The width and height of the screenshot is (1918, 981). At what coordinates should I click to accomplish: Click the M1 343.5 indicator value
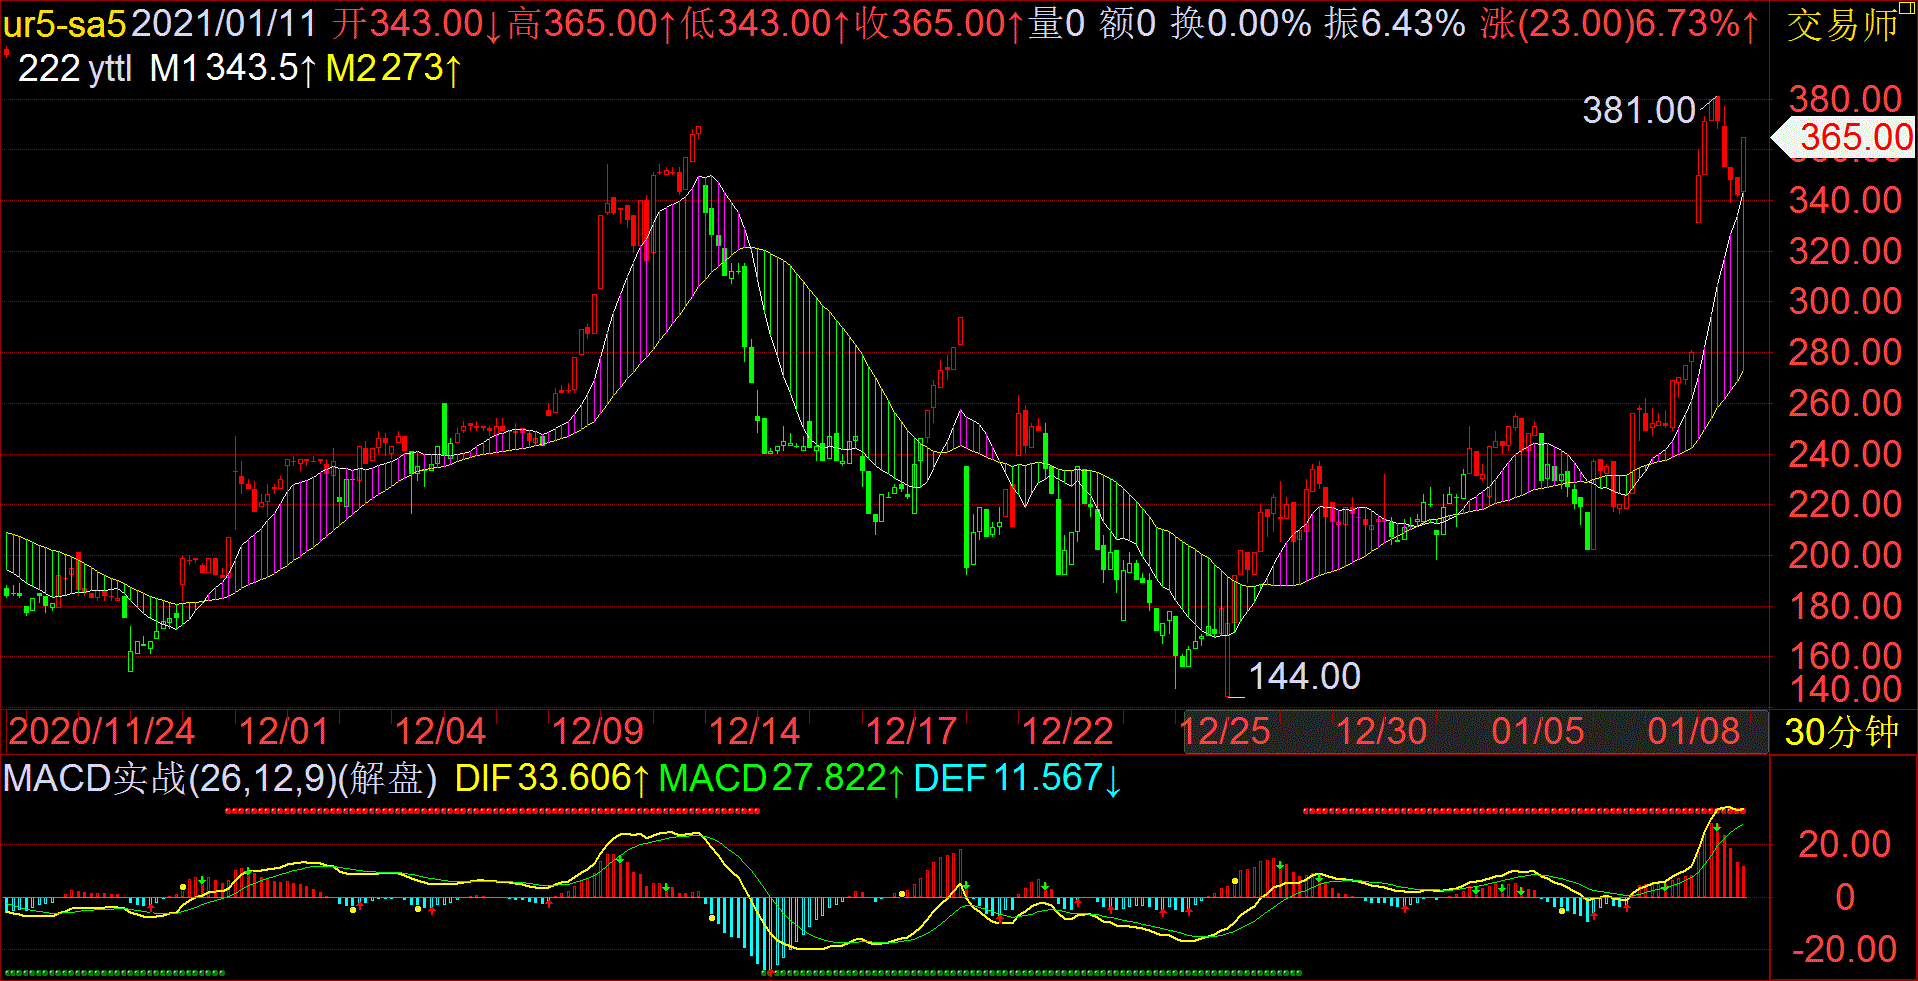233,69
